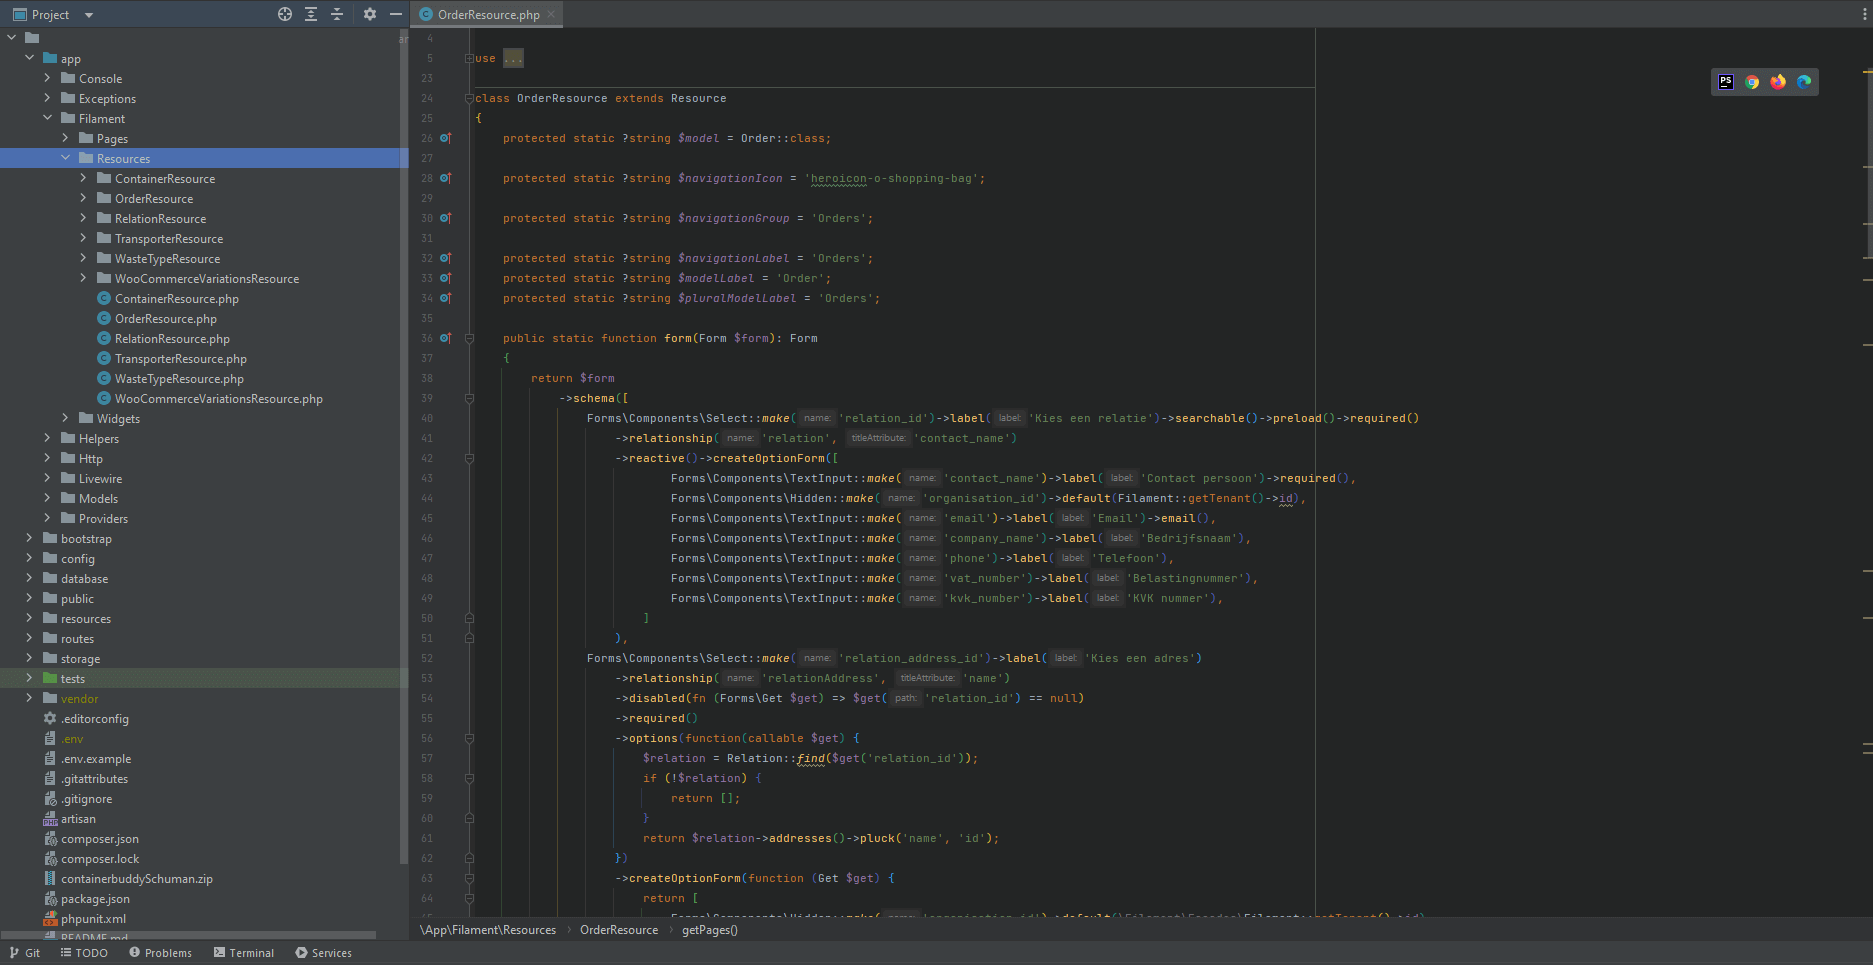Open file in Firefox browser icon
Screen dimensions: 1873x965
tap(1778, 82)
